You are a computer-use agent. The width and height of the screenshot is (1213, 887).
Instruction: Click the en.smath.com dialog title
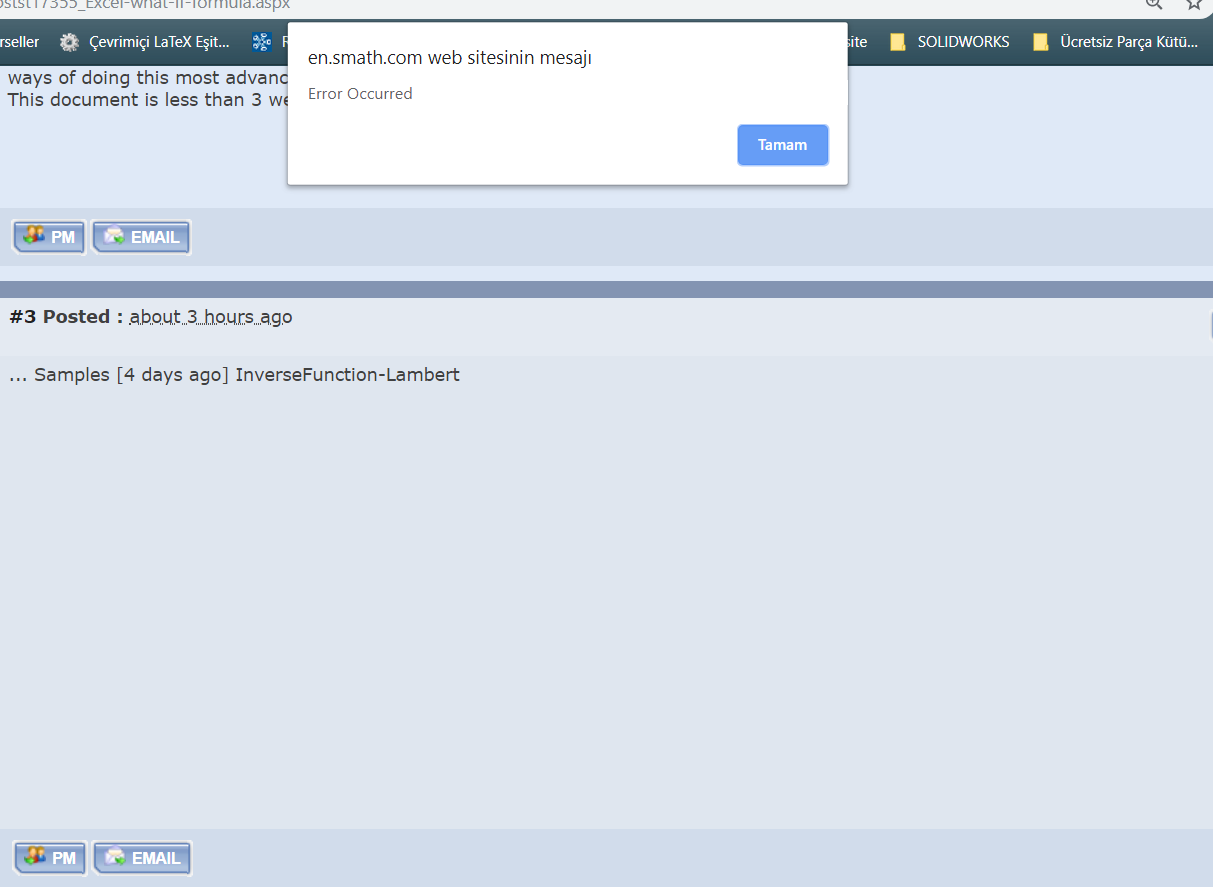tap(449, 57)
